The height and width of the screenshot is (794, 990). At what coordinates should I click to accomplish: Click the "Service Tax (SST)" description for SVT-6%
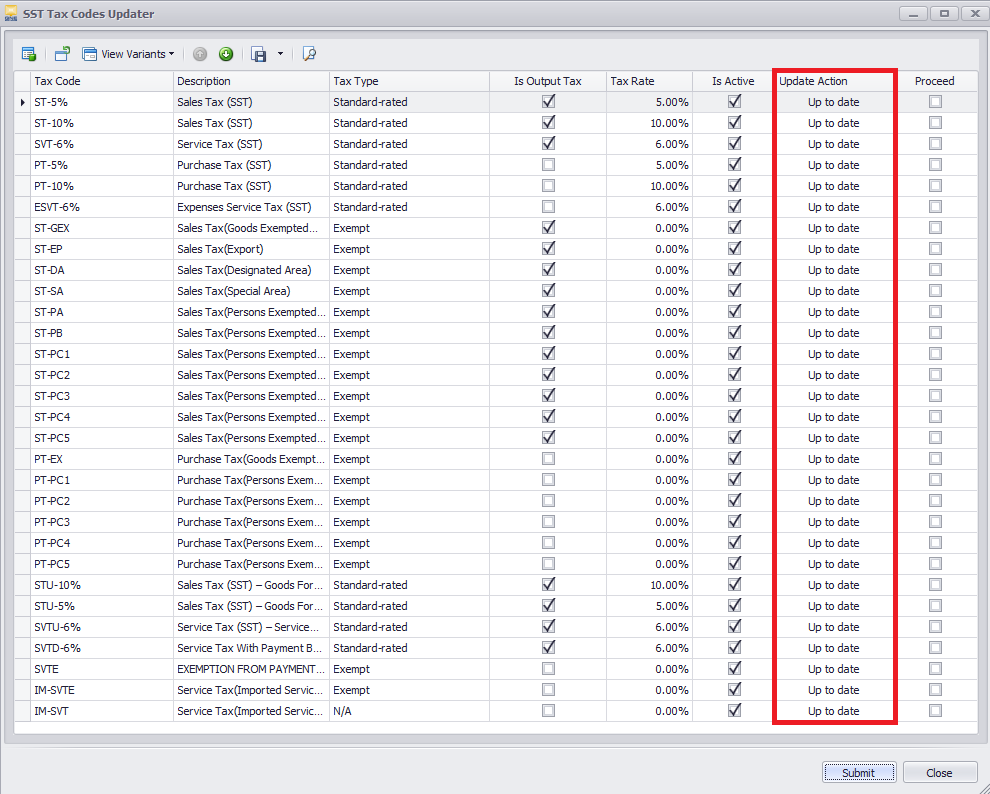tap(251, 144)
